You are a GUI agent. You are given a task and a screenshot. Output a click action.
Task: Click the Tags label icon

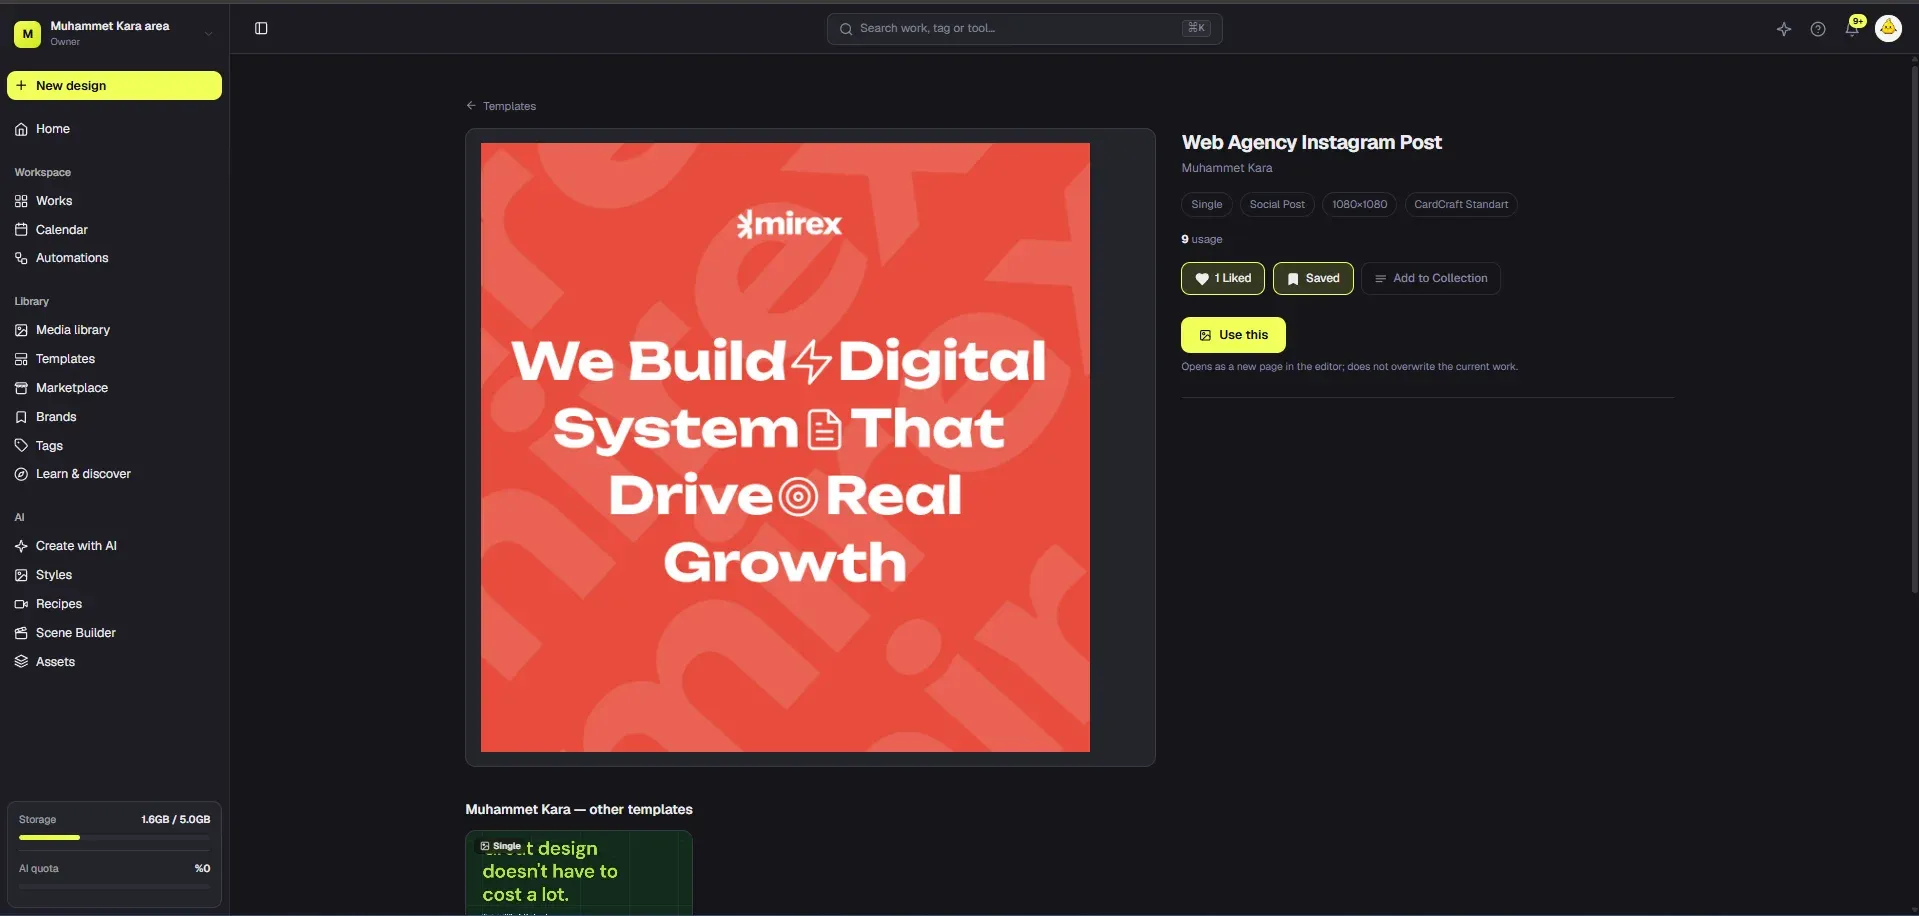21,446
